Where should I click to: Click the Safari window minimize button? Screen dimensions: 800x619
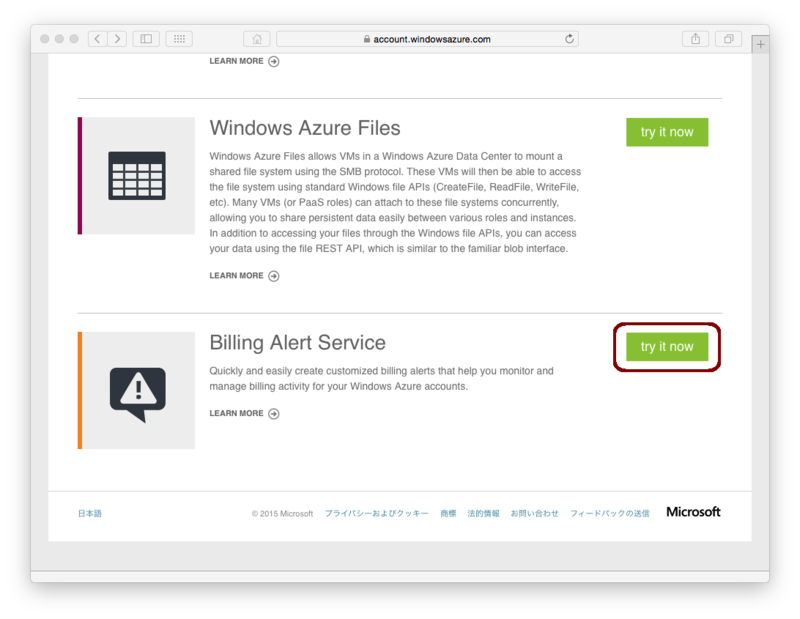coord(59,39)
